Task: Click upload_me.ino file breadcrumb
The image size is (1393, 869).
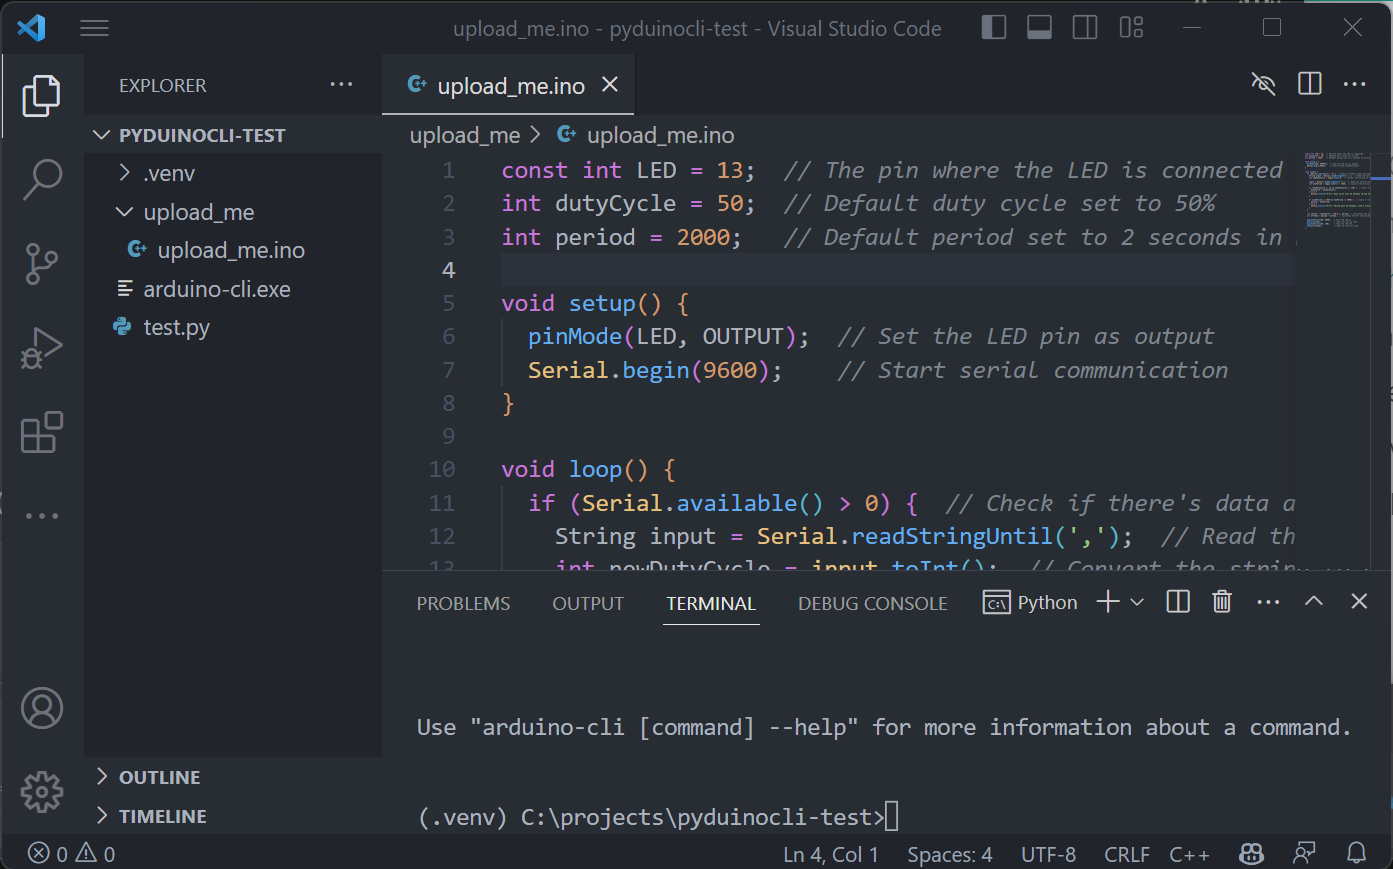Action: 646,135
